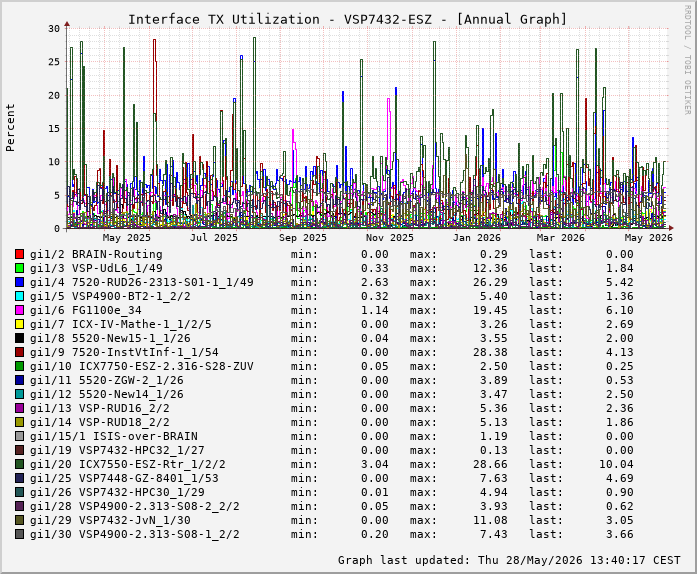Click the 15 tick on the y-axis
697x574 pixels.
(54, 128)
